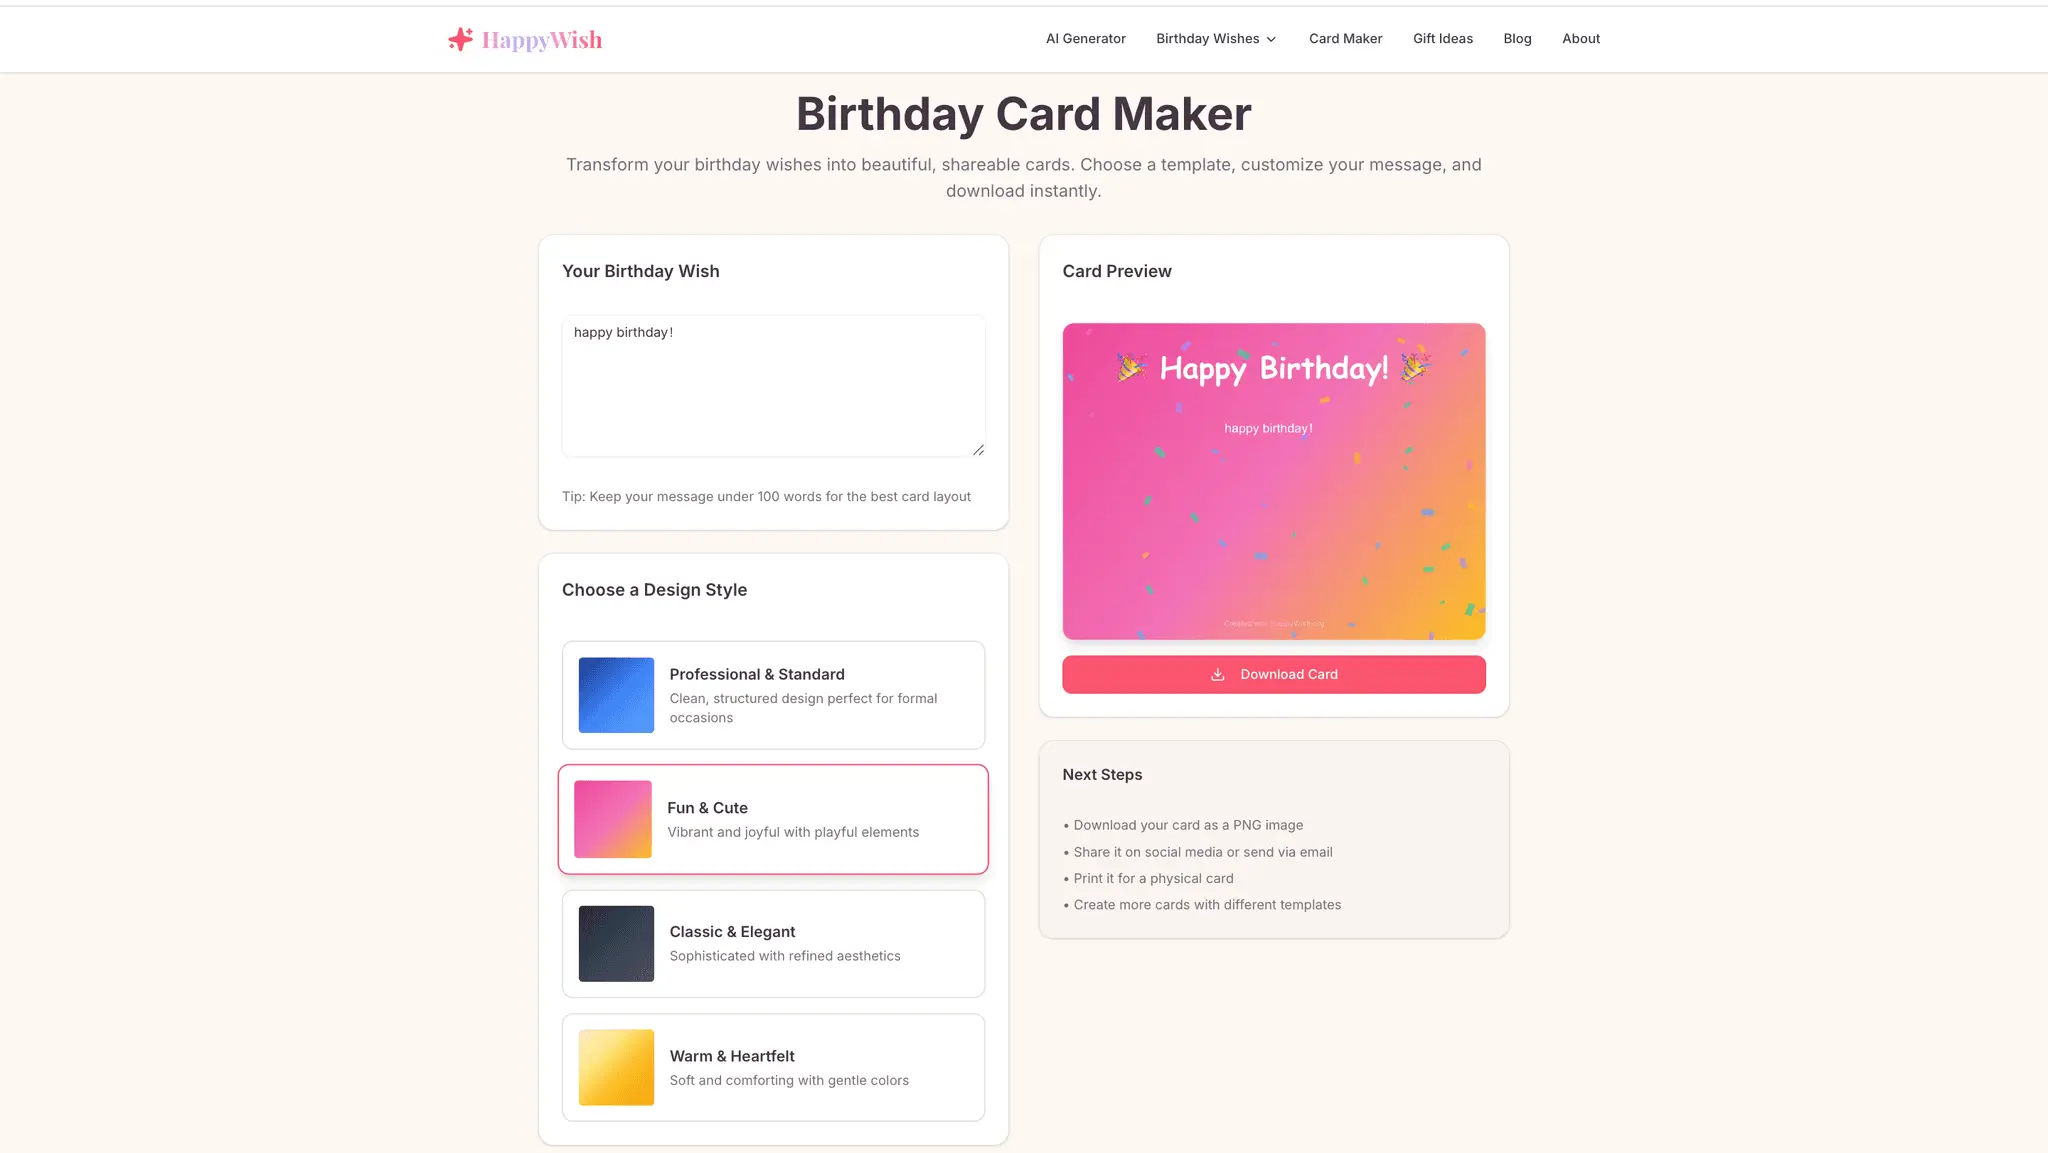Choose the Warm & Heartfelt design style
2048x1153 pixels.
pyautogui.click(x=773, y=1067)
